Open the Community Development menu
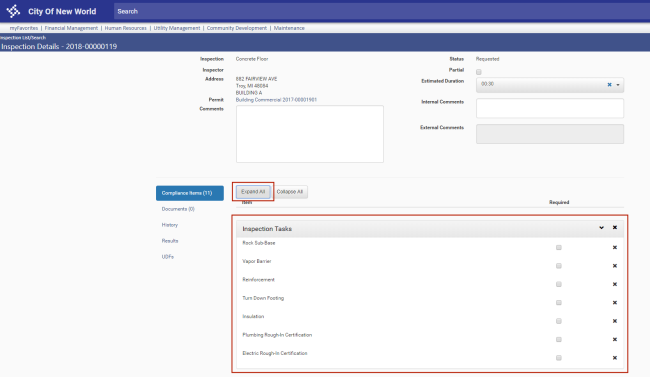650x377 pixels. click(237, 28)
